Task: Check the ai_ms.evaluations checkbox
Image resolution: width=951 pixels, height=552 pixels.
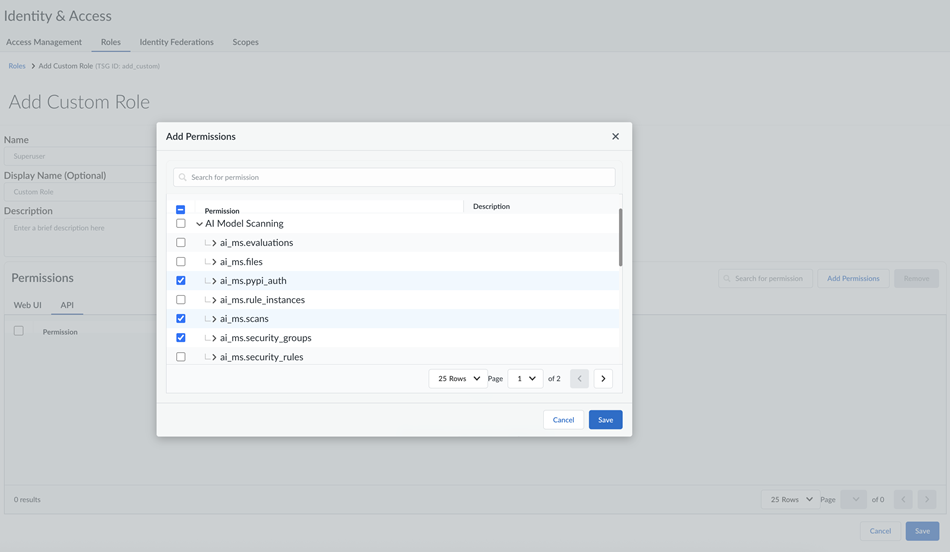Action: pos(181,243)
